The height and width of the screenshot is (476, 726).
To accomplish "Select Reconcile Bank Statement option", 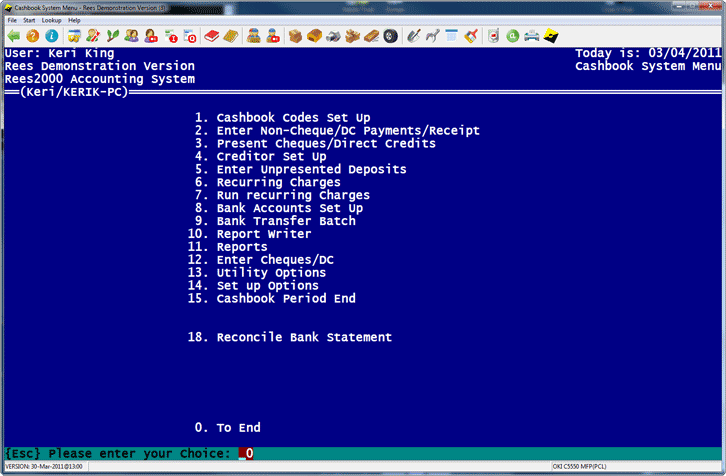I will pyautogui.click(x=303, y=338).
